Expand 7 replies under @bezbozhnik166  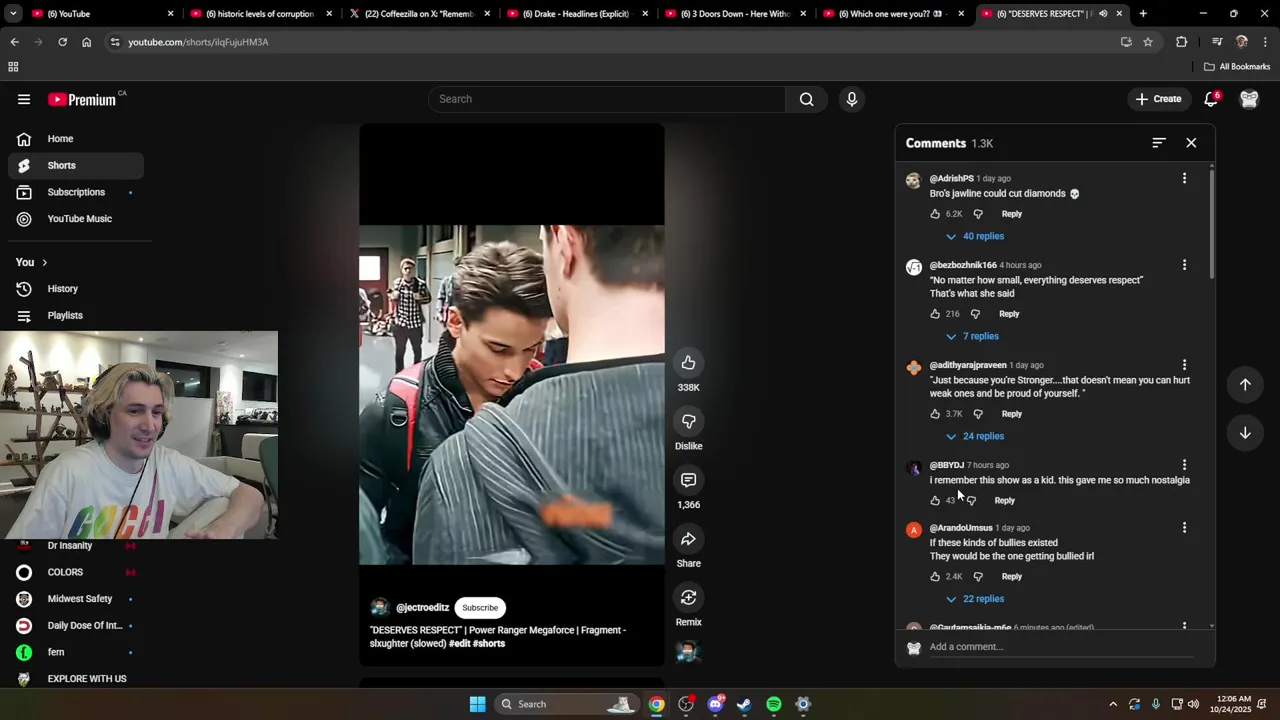pyautogui.click(x=972, y=336)
